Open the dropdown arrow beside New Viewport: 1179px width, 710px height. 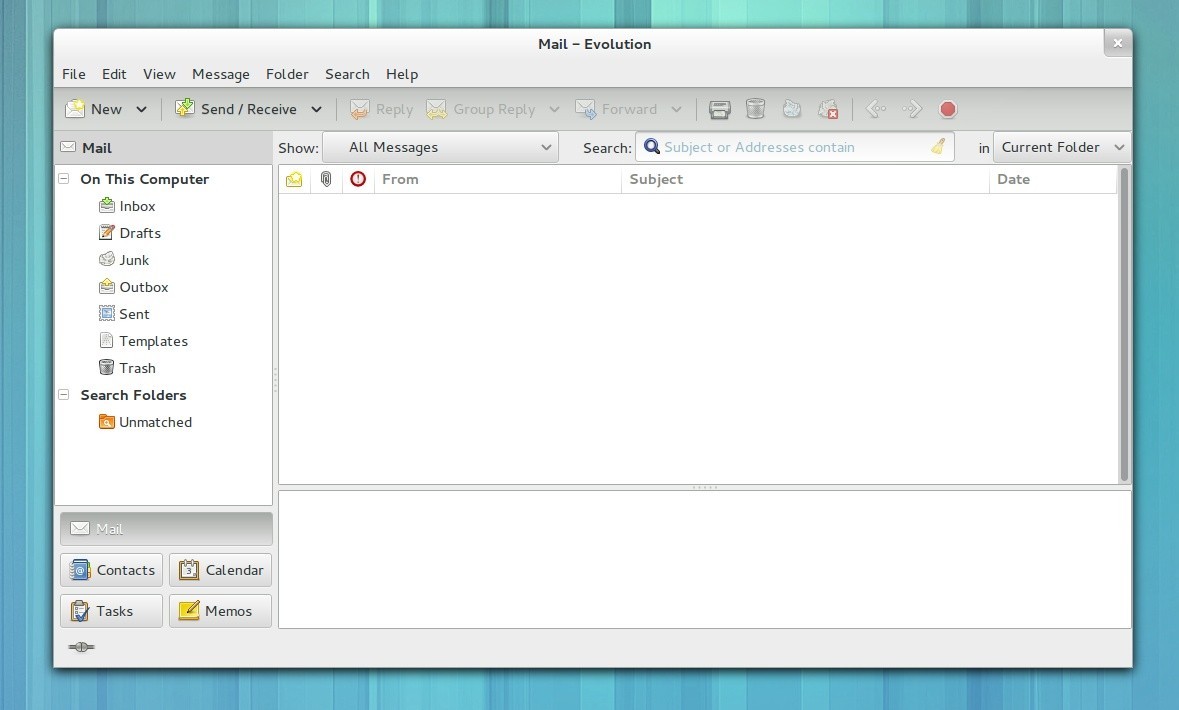(x=141, y=109)
